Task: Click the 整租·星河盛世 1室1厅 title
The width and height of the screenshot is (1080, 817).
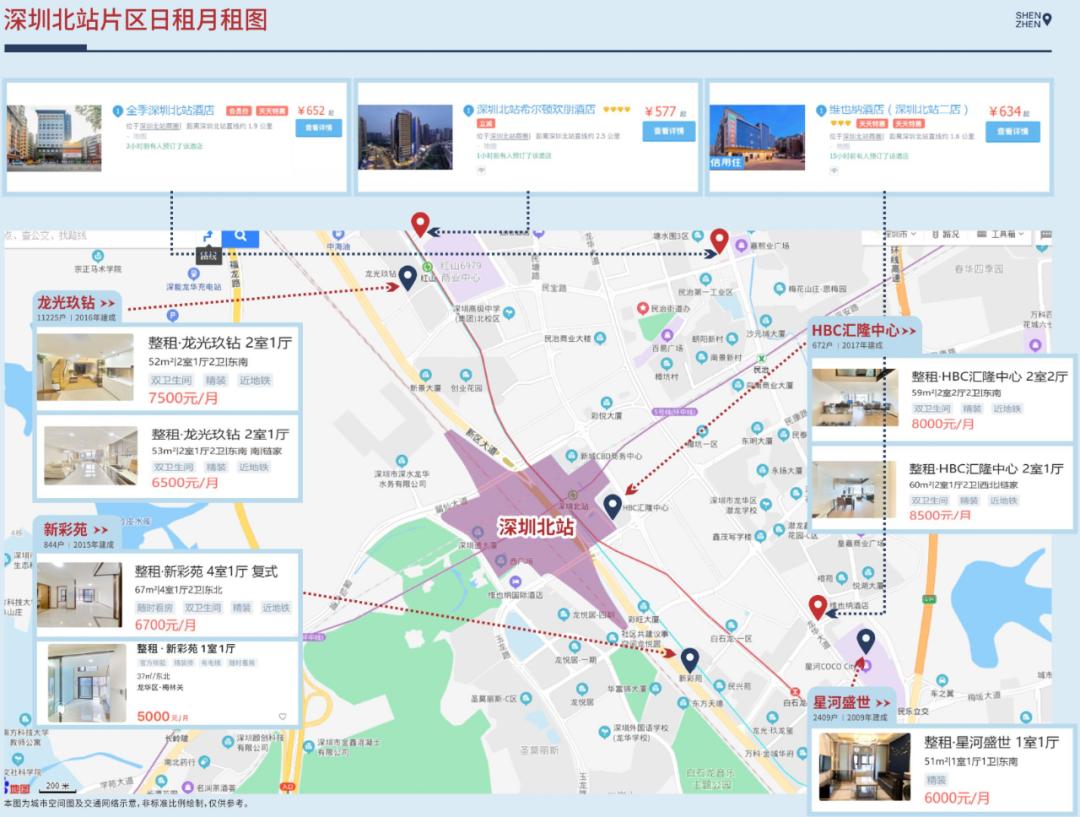Action: tap(991, 742)
